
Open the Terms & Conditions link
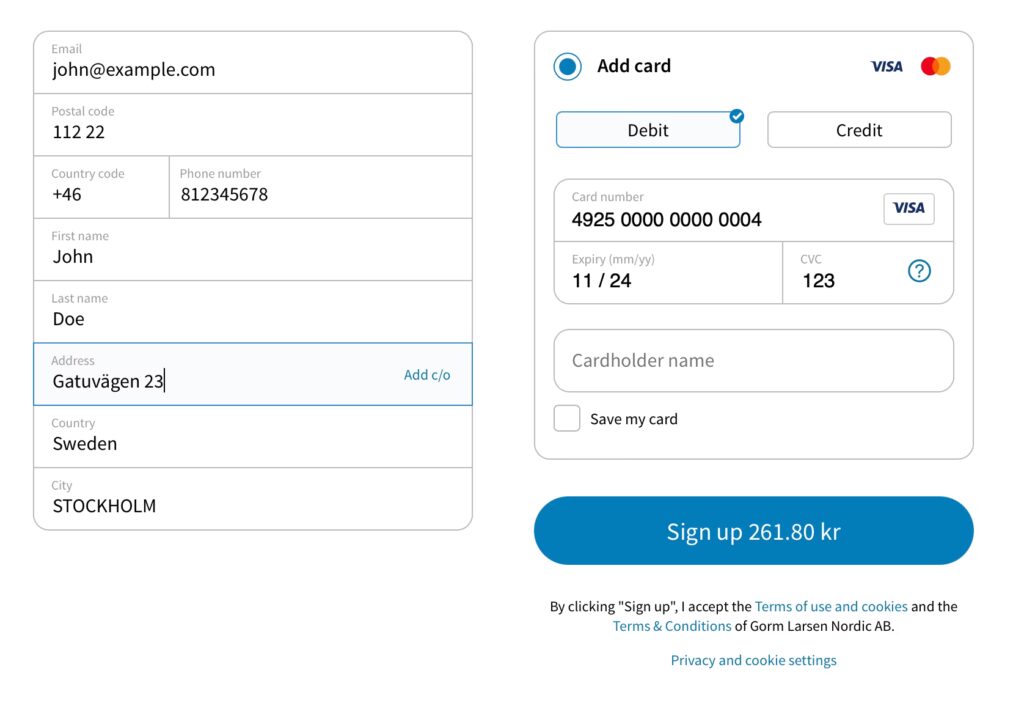click(672, 626)
